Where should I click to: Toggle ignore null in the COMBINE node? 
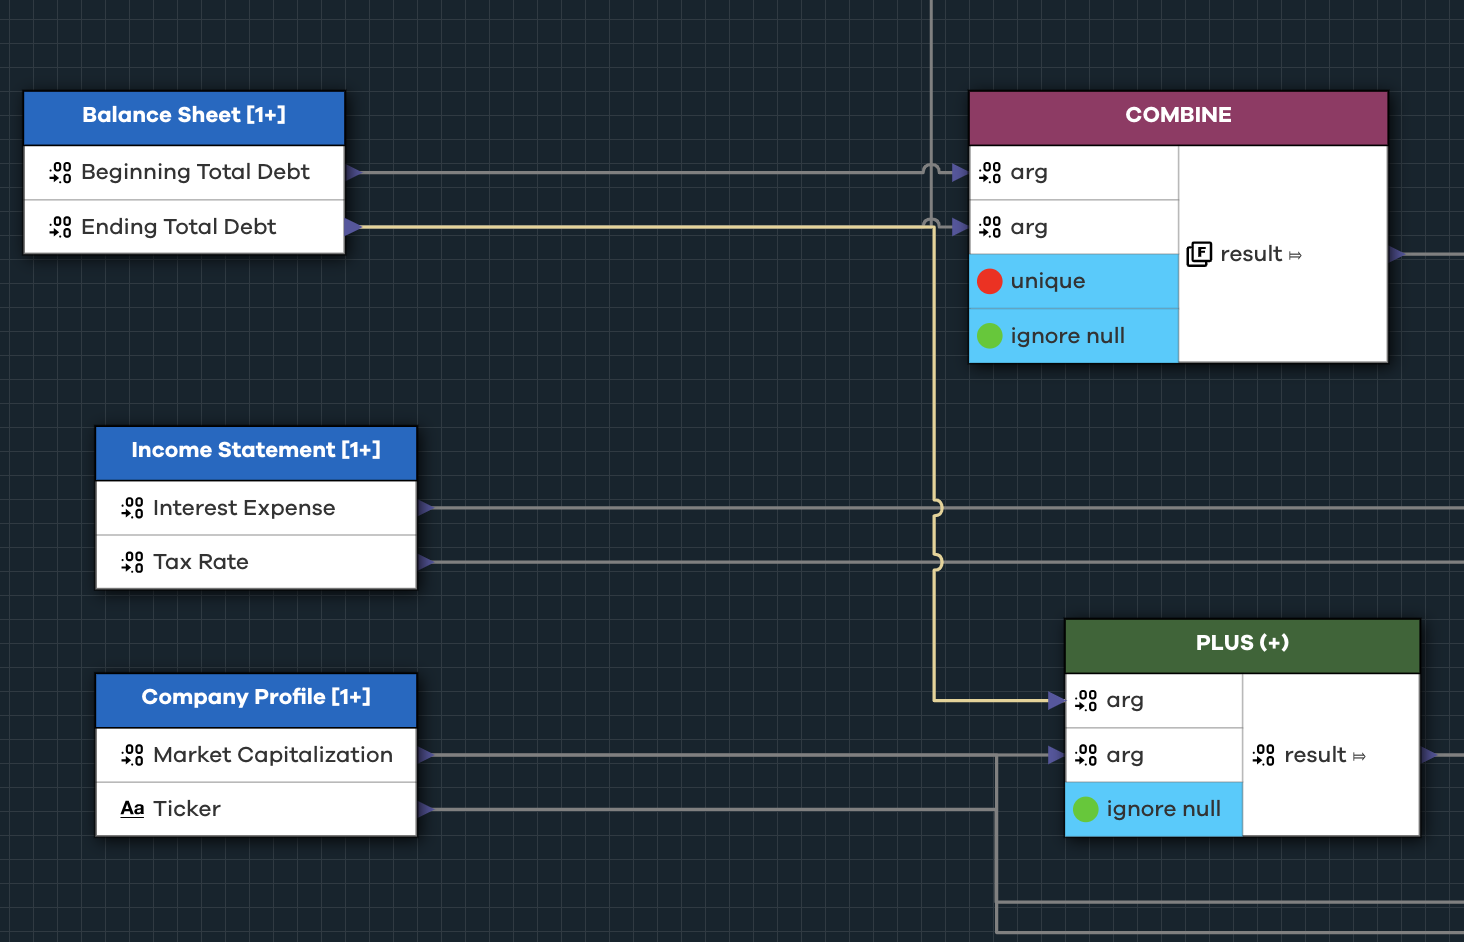[x=990, y=336]
